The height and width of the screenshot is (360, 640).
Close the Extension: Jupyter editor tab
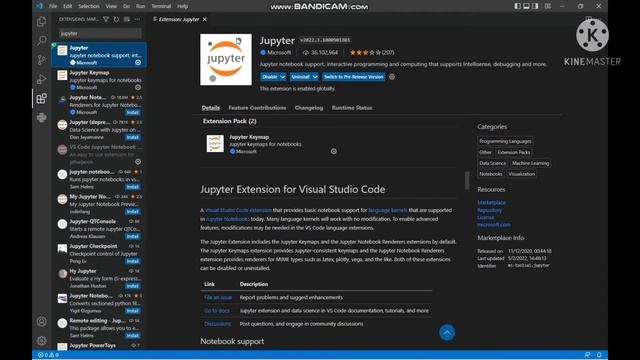click(205, 19)
